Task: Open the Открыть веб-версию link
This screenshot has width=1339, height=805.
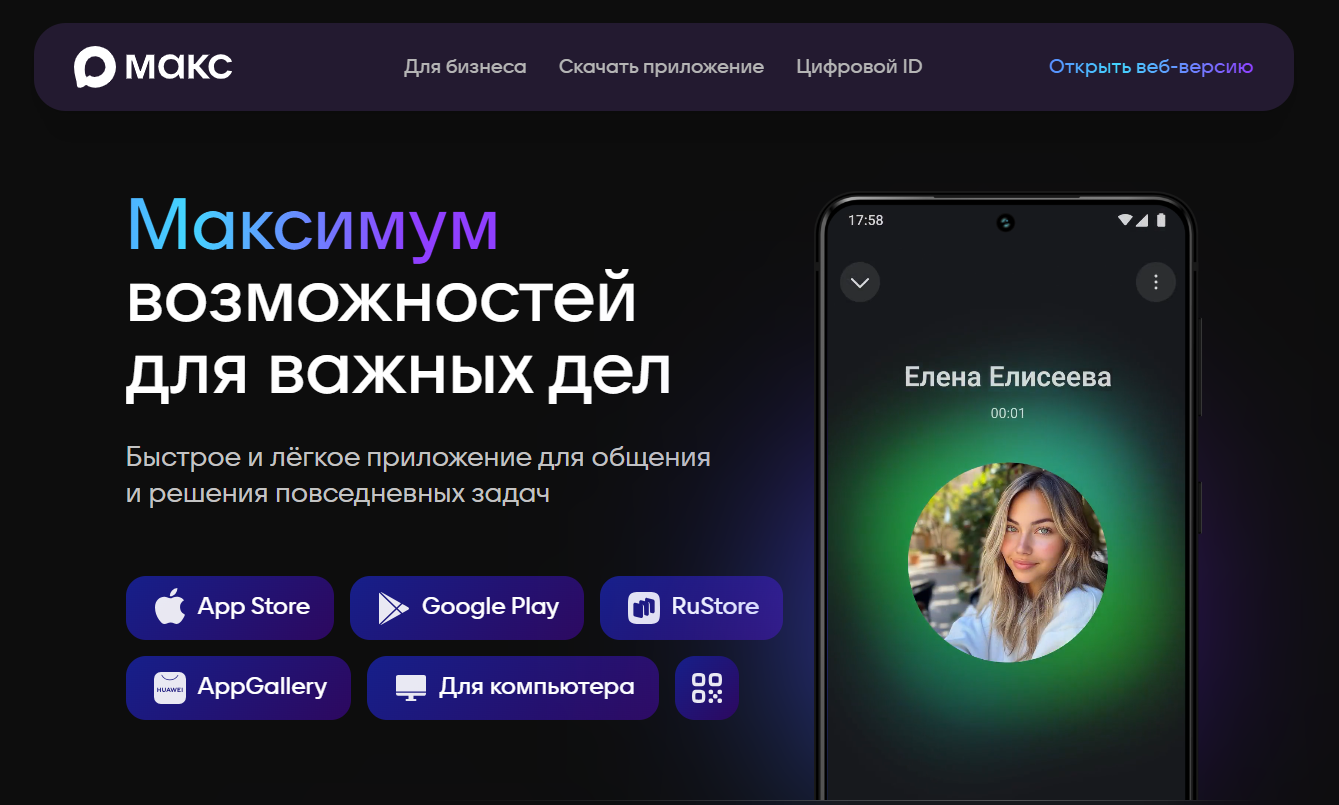Action: pyautogui.click(x=1150, y=67)
